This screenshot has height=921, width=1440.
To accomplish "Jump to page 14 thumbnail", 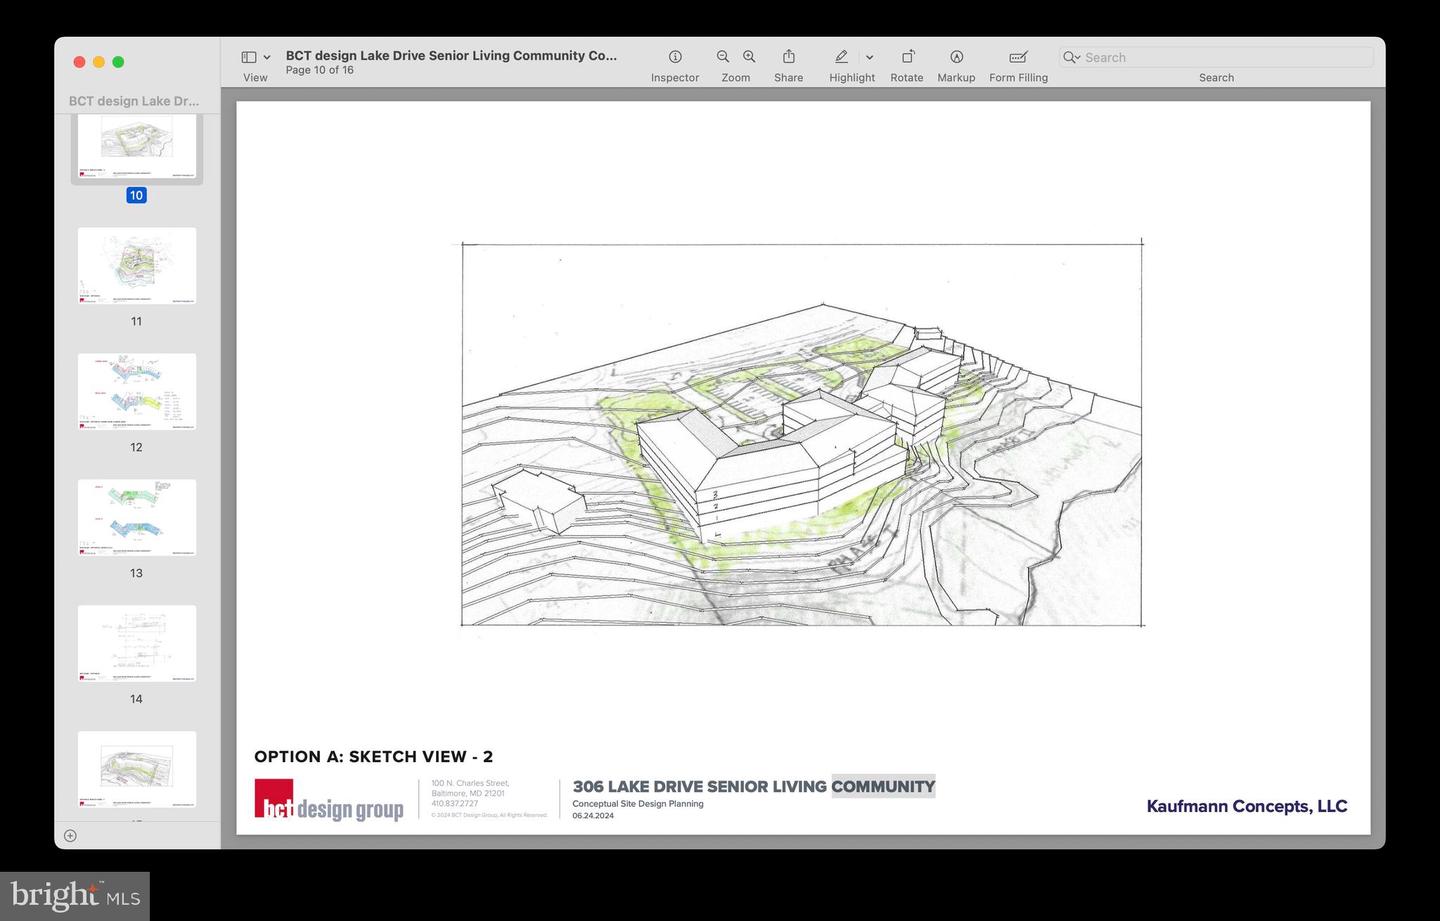I will point(137,643).
